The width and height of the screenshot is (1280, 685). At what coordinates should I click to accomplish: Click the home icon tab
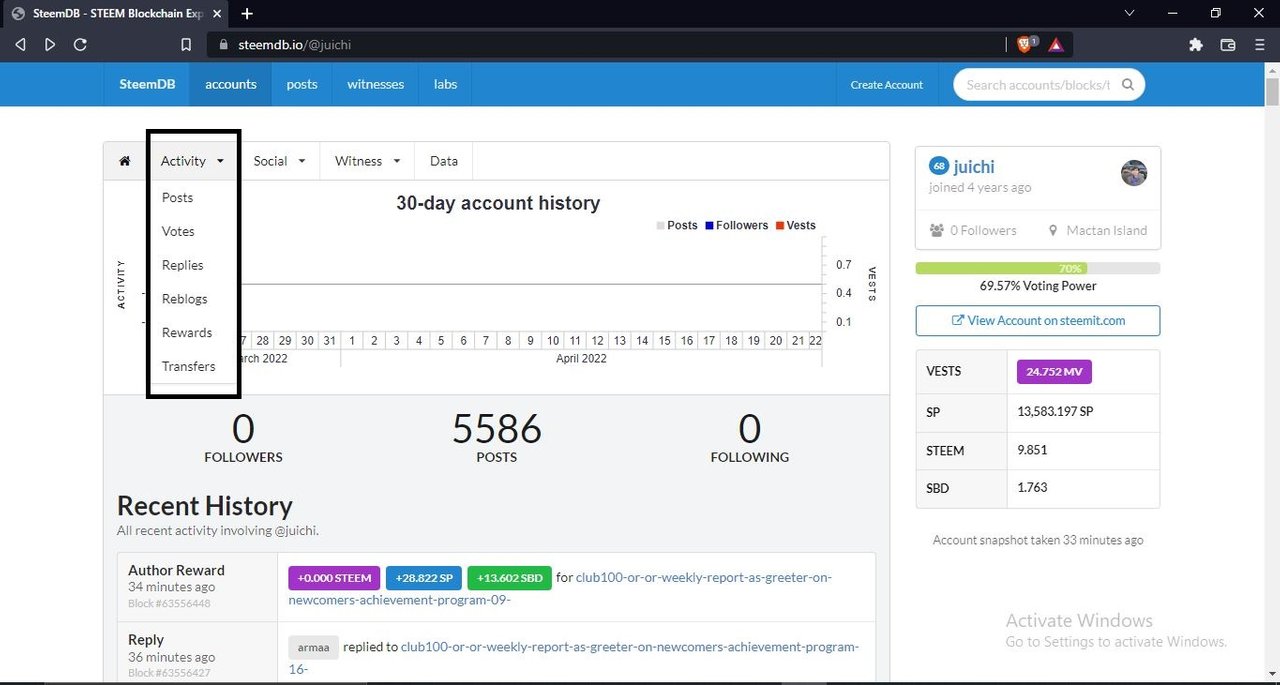pyautogui.click(x=125, y=161)
